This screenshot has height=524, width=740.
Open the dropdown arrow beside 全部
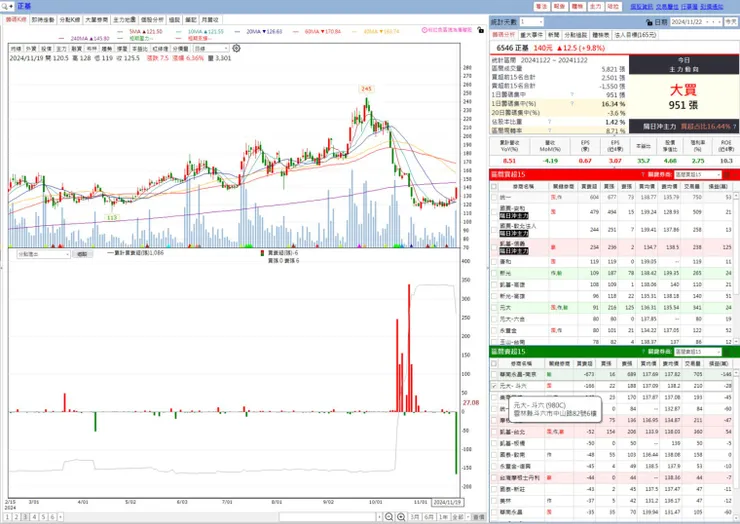pos(468,517)
